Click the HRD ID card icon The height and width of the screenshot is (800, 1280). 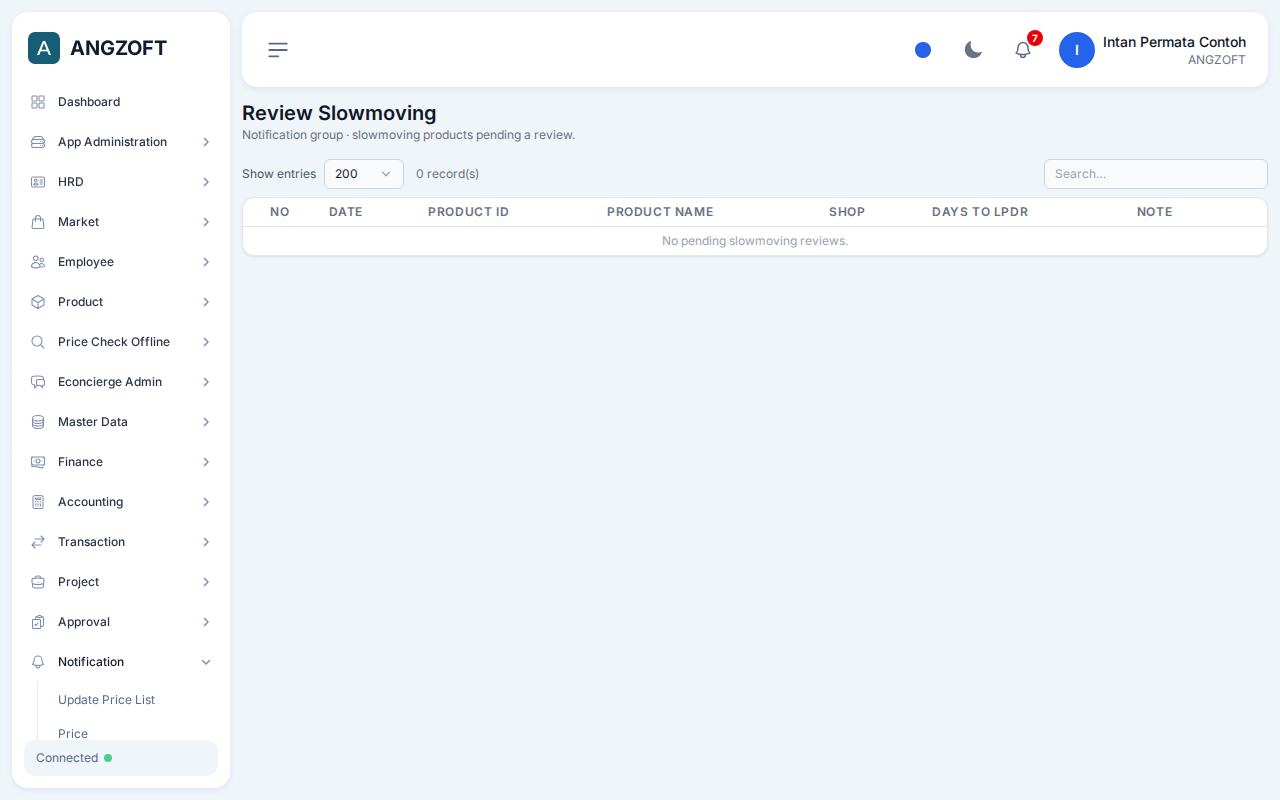click(38, 182)
